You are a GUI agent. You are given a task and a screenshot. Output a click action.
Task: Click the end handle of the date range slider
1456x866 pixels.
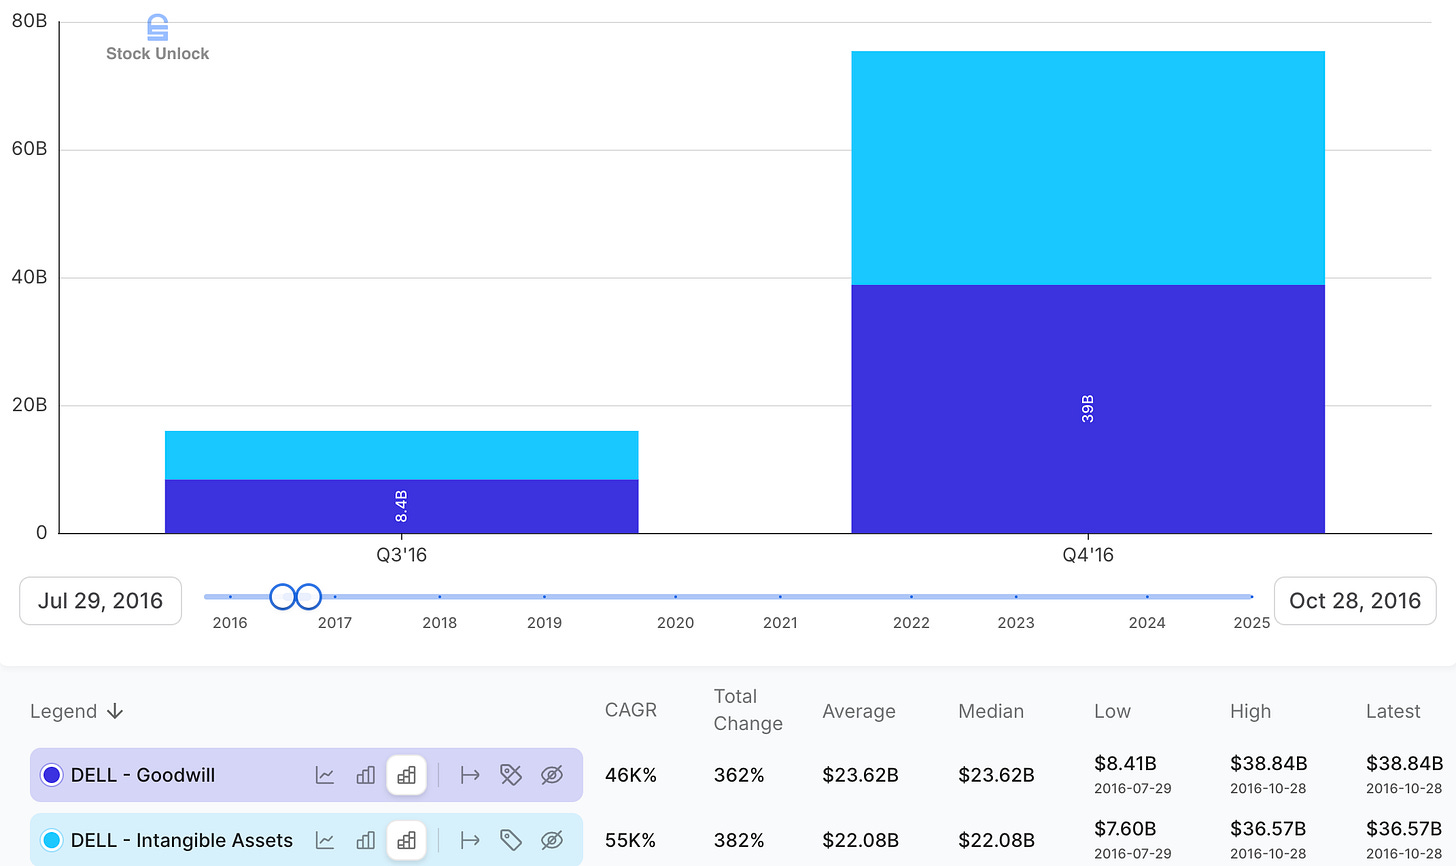308,597
